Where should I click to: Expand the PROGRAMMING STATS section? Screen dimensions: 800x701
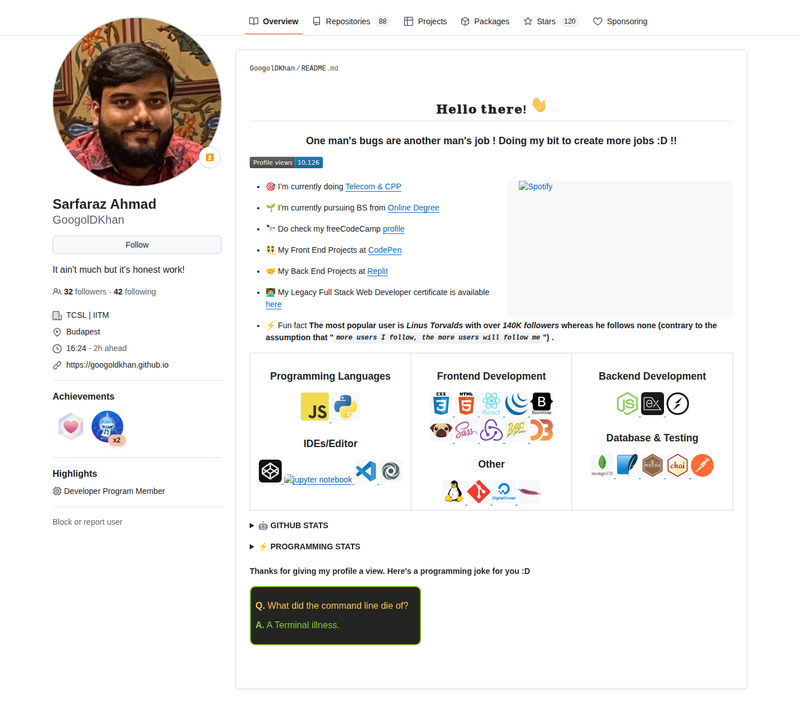(305, 546)
